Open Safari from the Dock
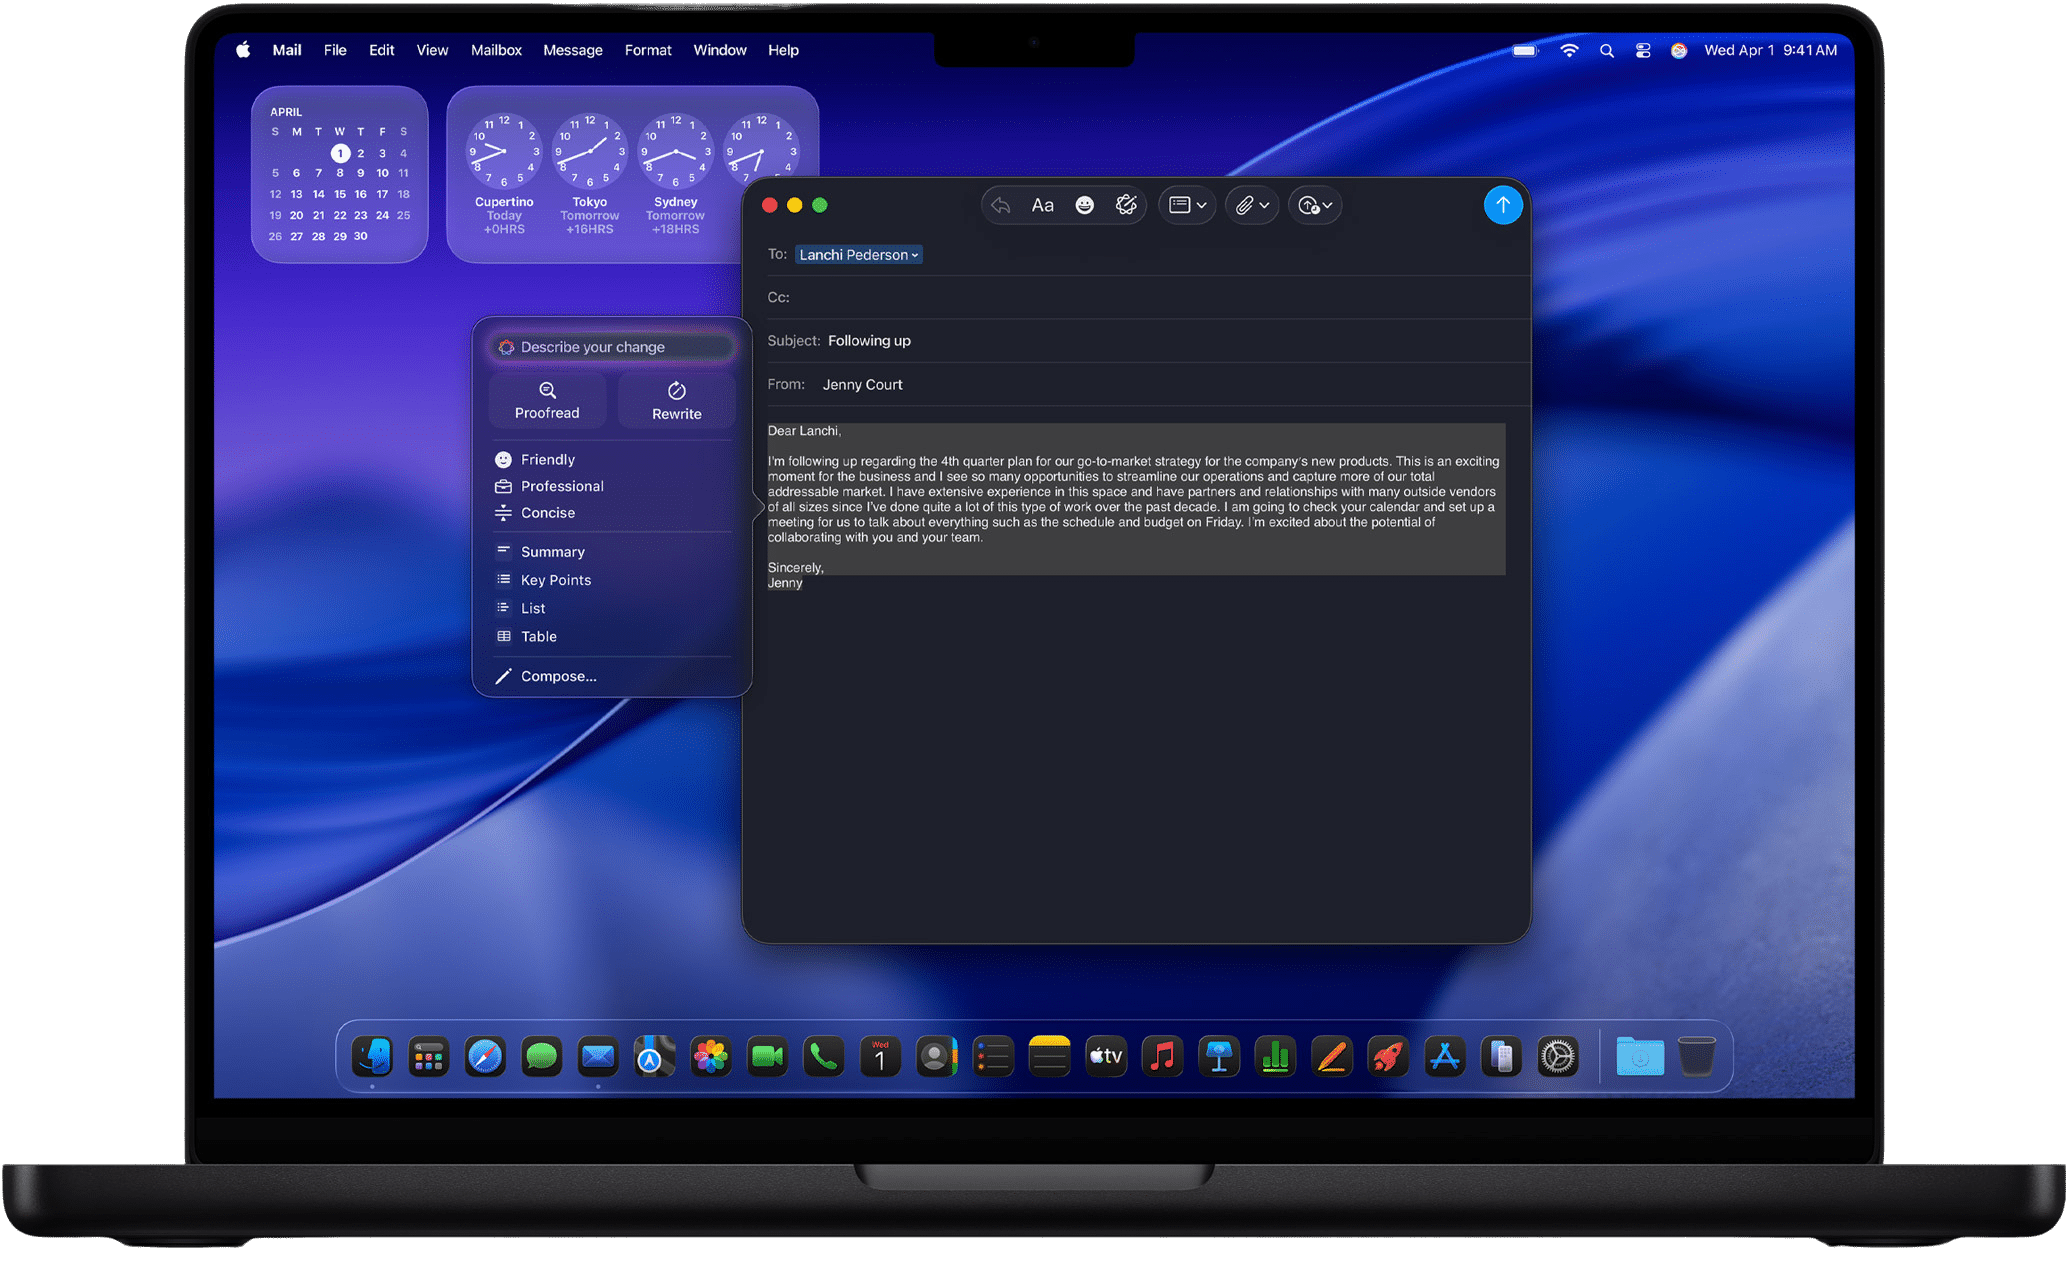This screenshot has height=1264, width=2068. tap(485, 1057)
